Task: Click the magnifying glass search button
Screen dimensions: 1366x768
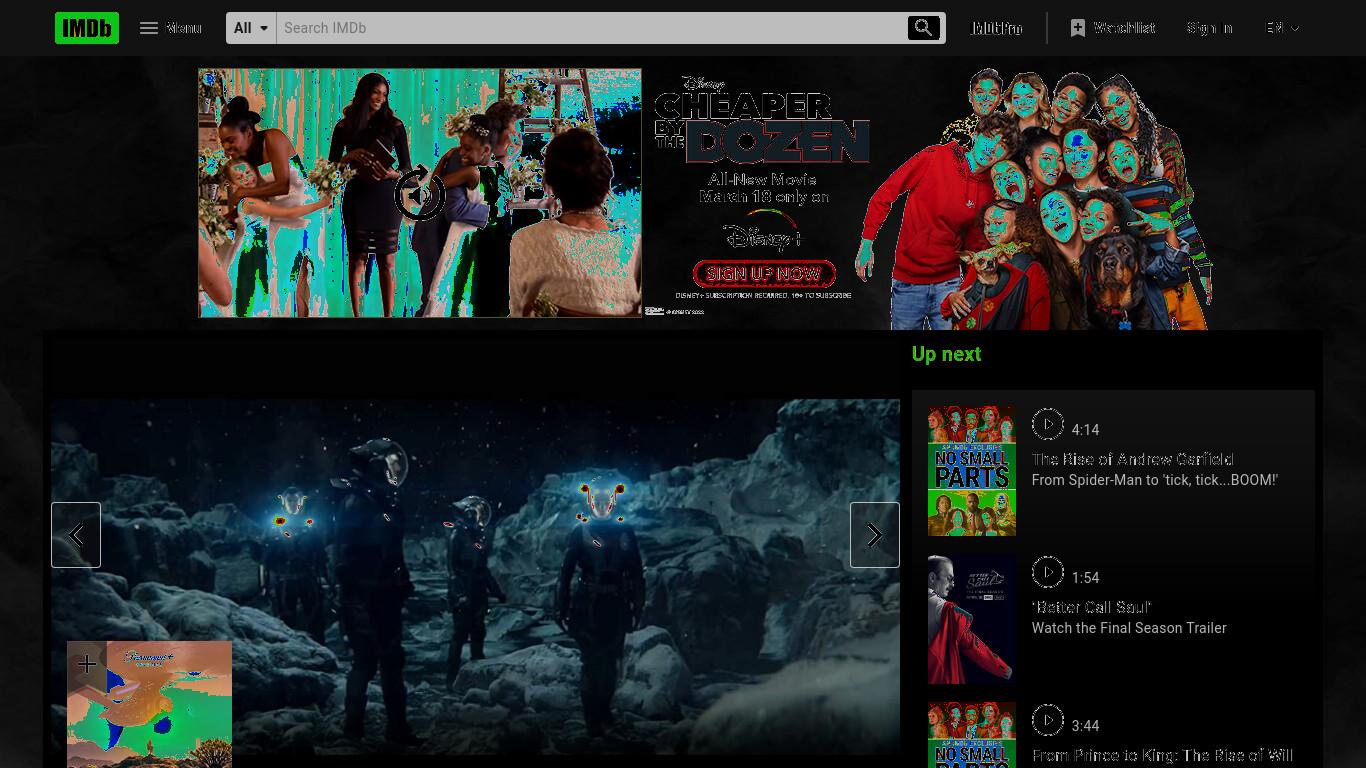Action: click(924, 28)
